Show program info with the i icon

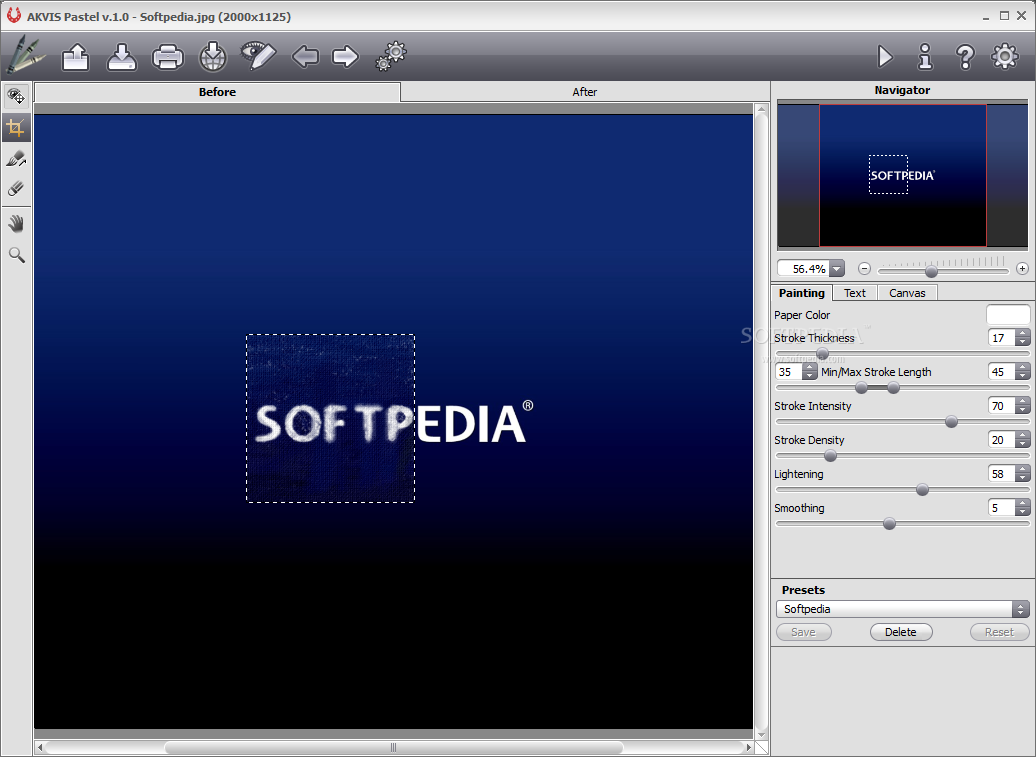click(x=925, y=57)
